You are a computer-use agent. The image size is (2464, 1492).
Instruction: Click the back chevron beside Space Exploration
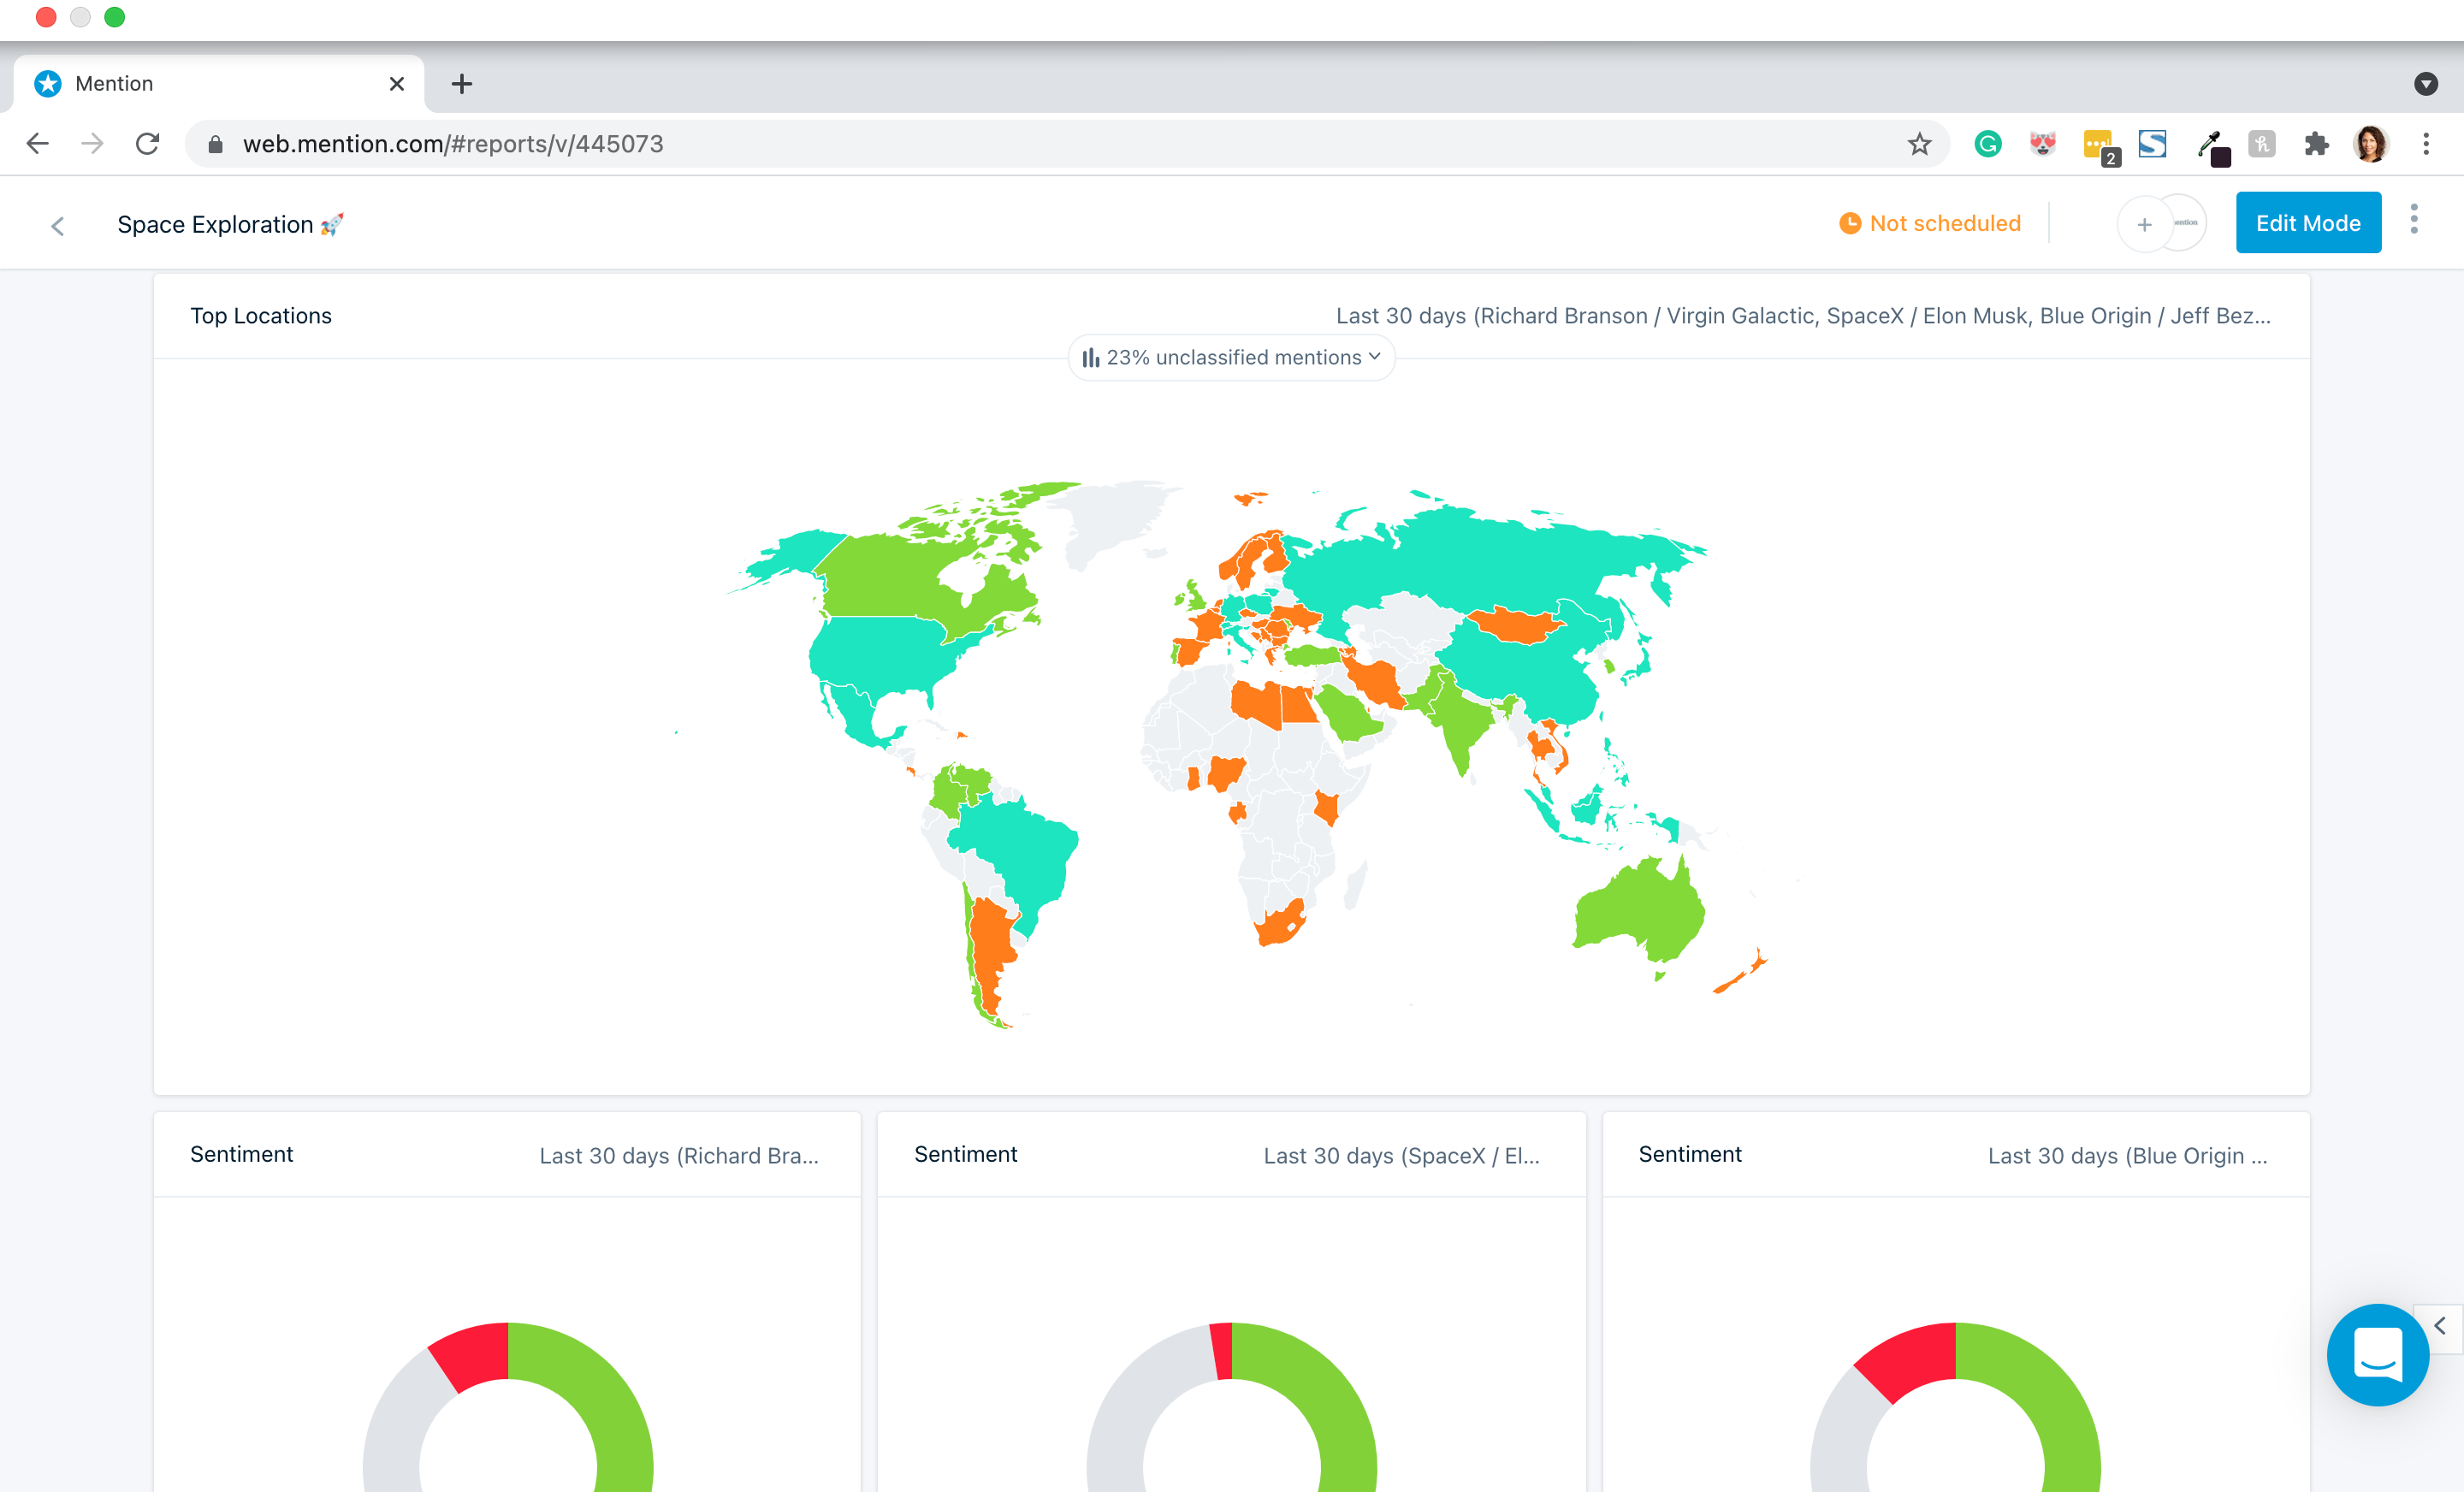pos(58,226)
